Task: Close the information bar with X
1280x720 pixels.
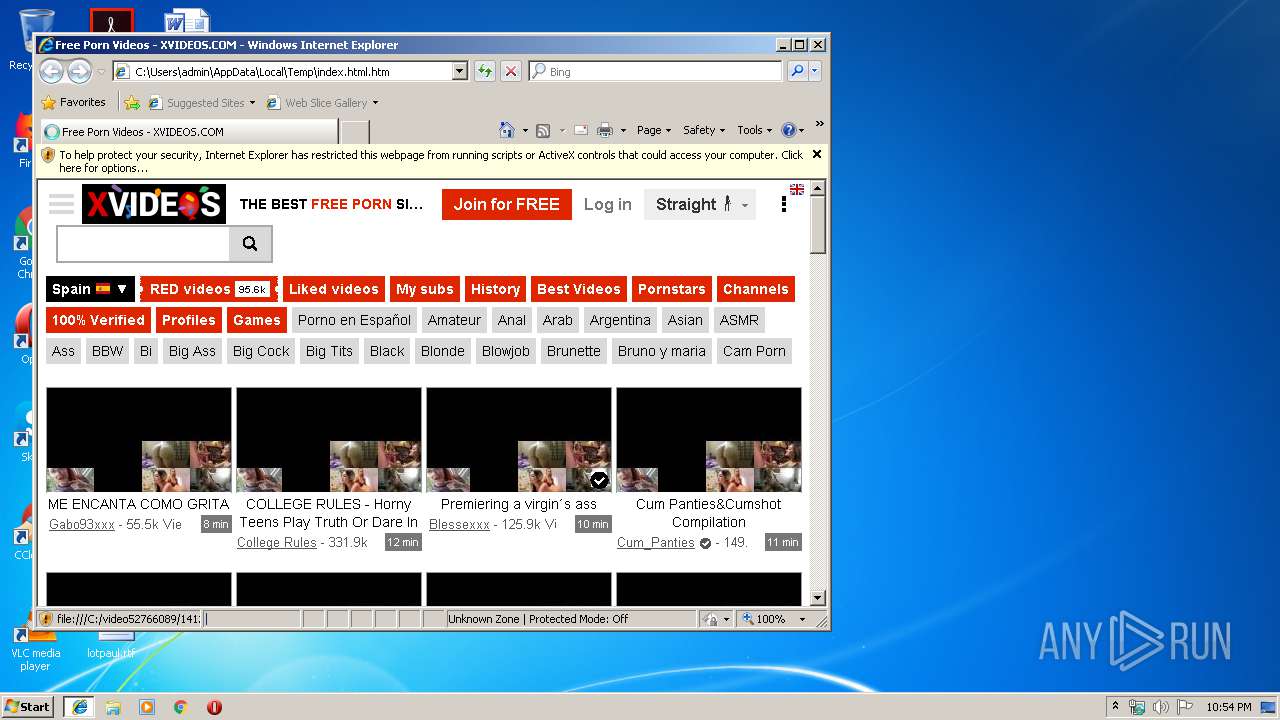Action: pos(817,154)
